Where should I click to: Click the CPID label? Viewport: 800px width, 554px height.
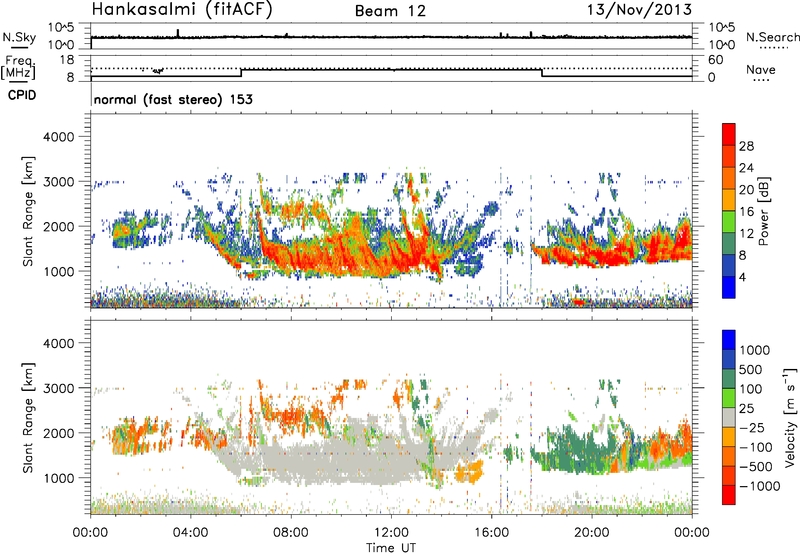coord(22,95)
